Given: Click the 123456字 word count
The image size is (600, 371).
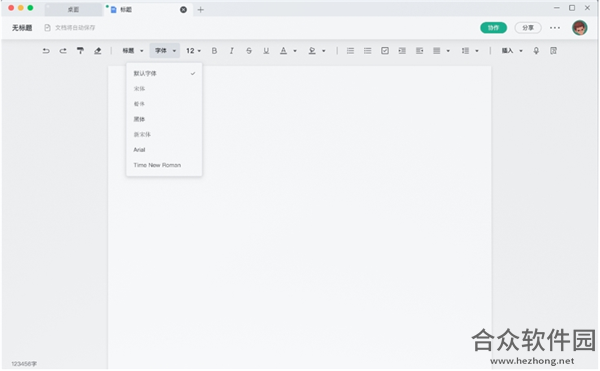Looking at the screenshot, I should [x=24, y=364].
